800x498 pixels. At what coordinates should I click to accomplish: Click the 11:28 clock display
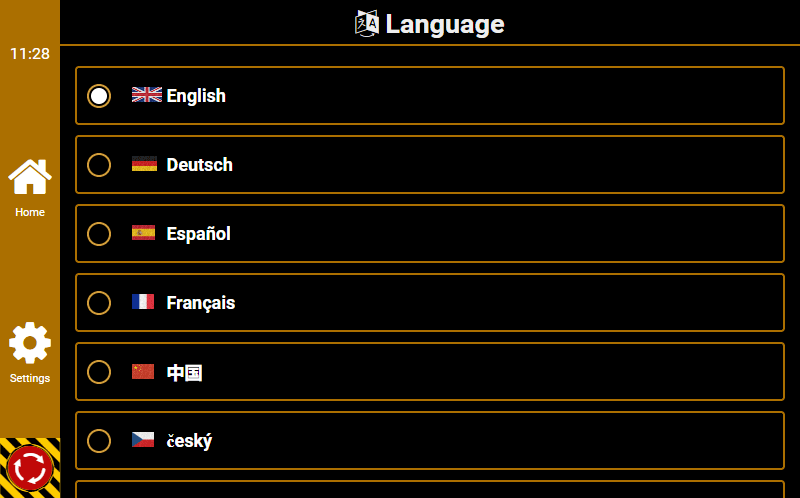(x=30, y=54)
